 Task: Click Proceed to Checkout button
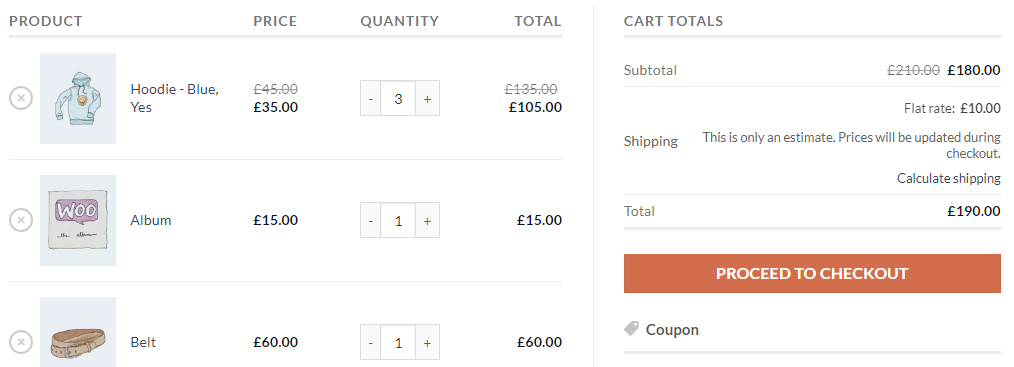pyautogui.click(x=812, y=273)
